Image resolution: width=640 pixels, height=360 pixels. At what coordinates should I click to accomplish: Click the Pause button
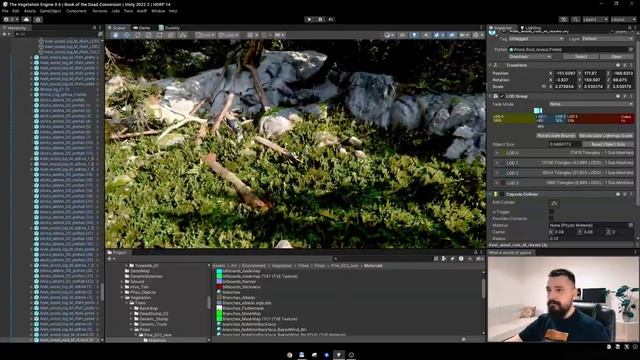[320, 19]
